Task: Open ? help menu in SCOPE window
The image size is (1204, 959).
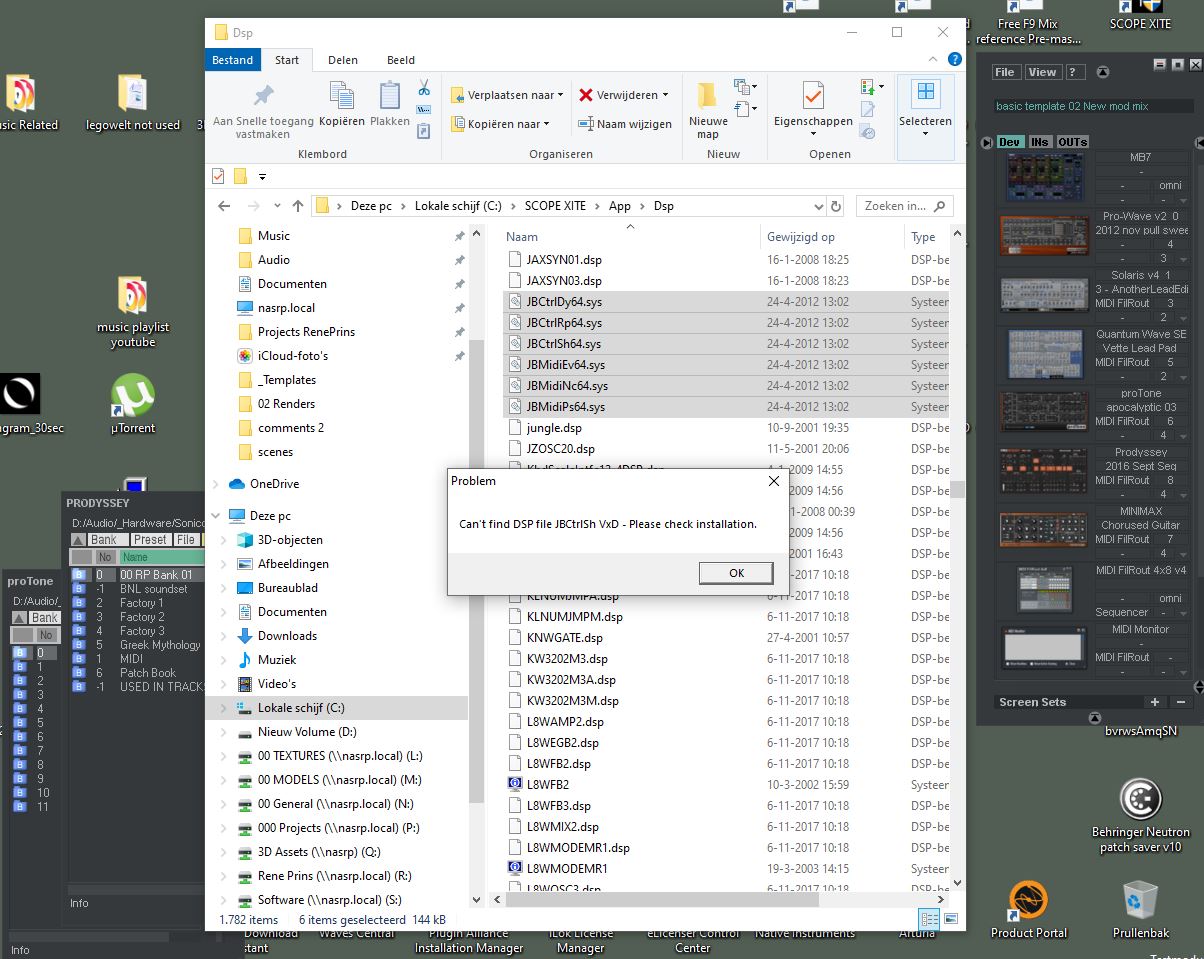Action: pyautogui.click(x=1074, y=72)
